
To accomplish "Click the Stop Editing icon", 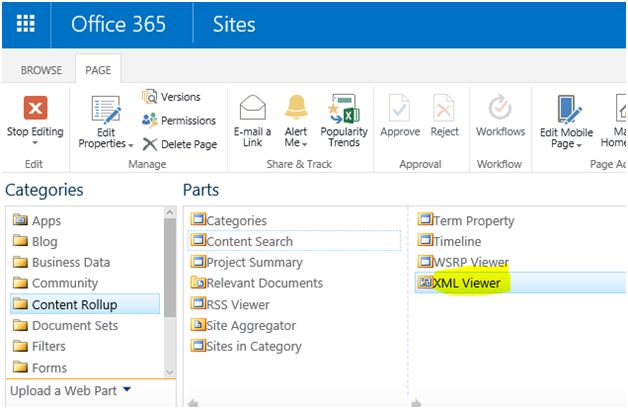I will 35,107.
